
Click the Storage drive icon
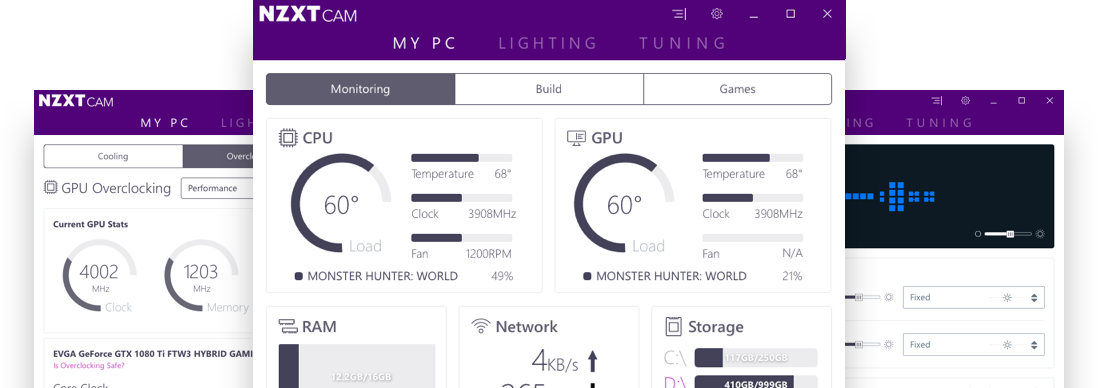(x=673, y=326)
